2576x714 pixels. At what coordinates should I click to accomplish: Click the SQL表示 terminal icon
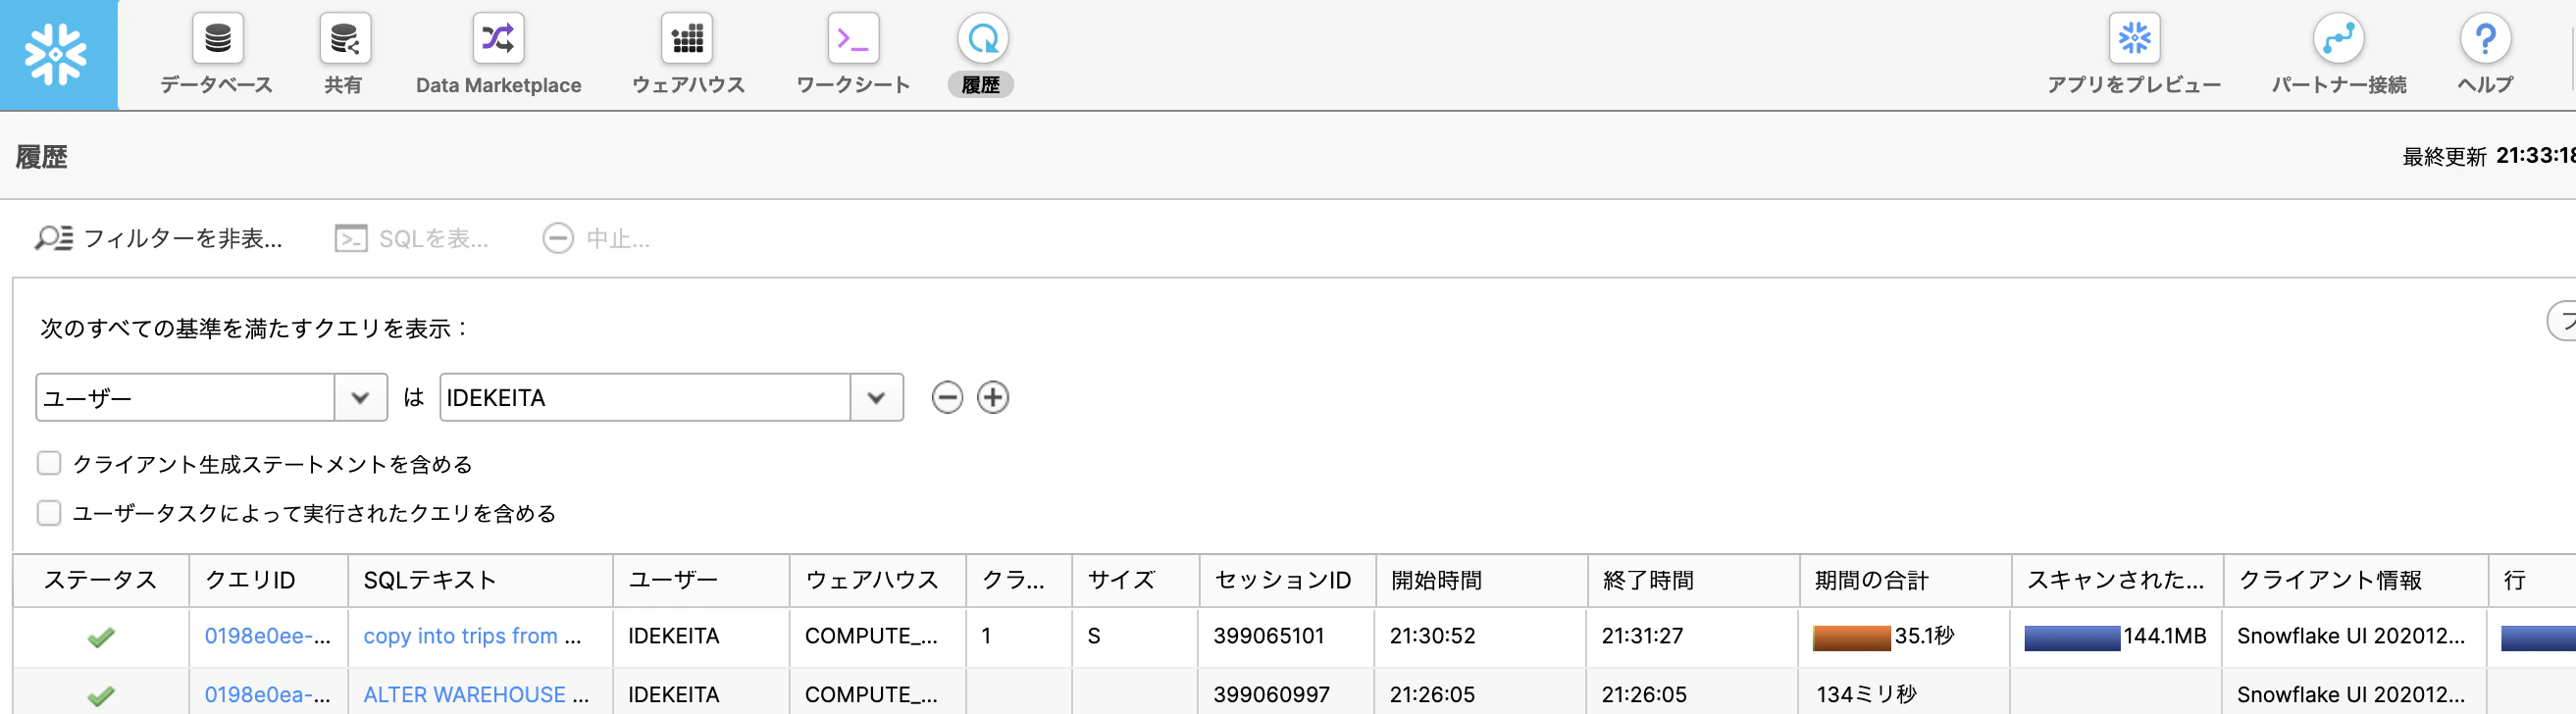[351, 238]
